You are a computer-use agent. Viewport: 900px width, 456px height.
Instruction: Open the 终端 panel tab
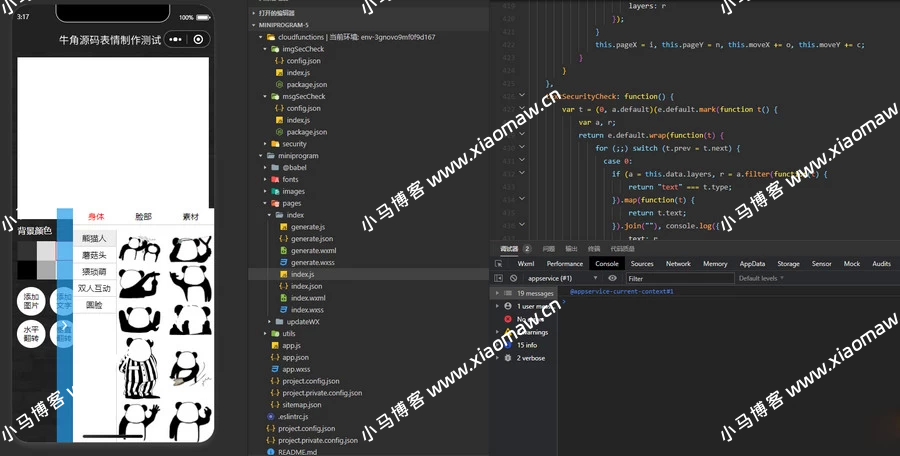click(x=593, y=249)
